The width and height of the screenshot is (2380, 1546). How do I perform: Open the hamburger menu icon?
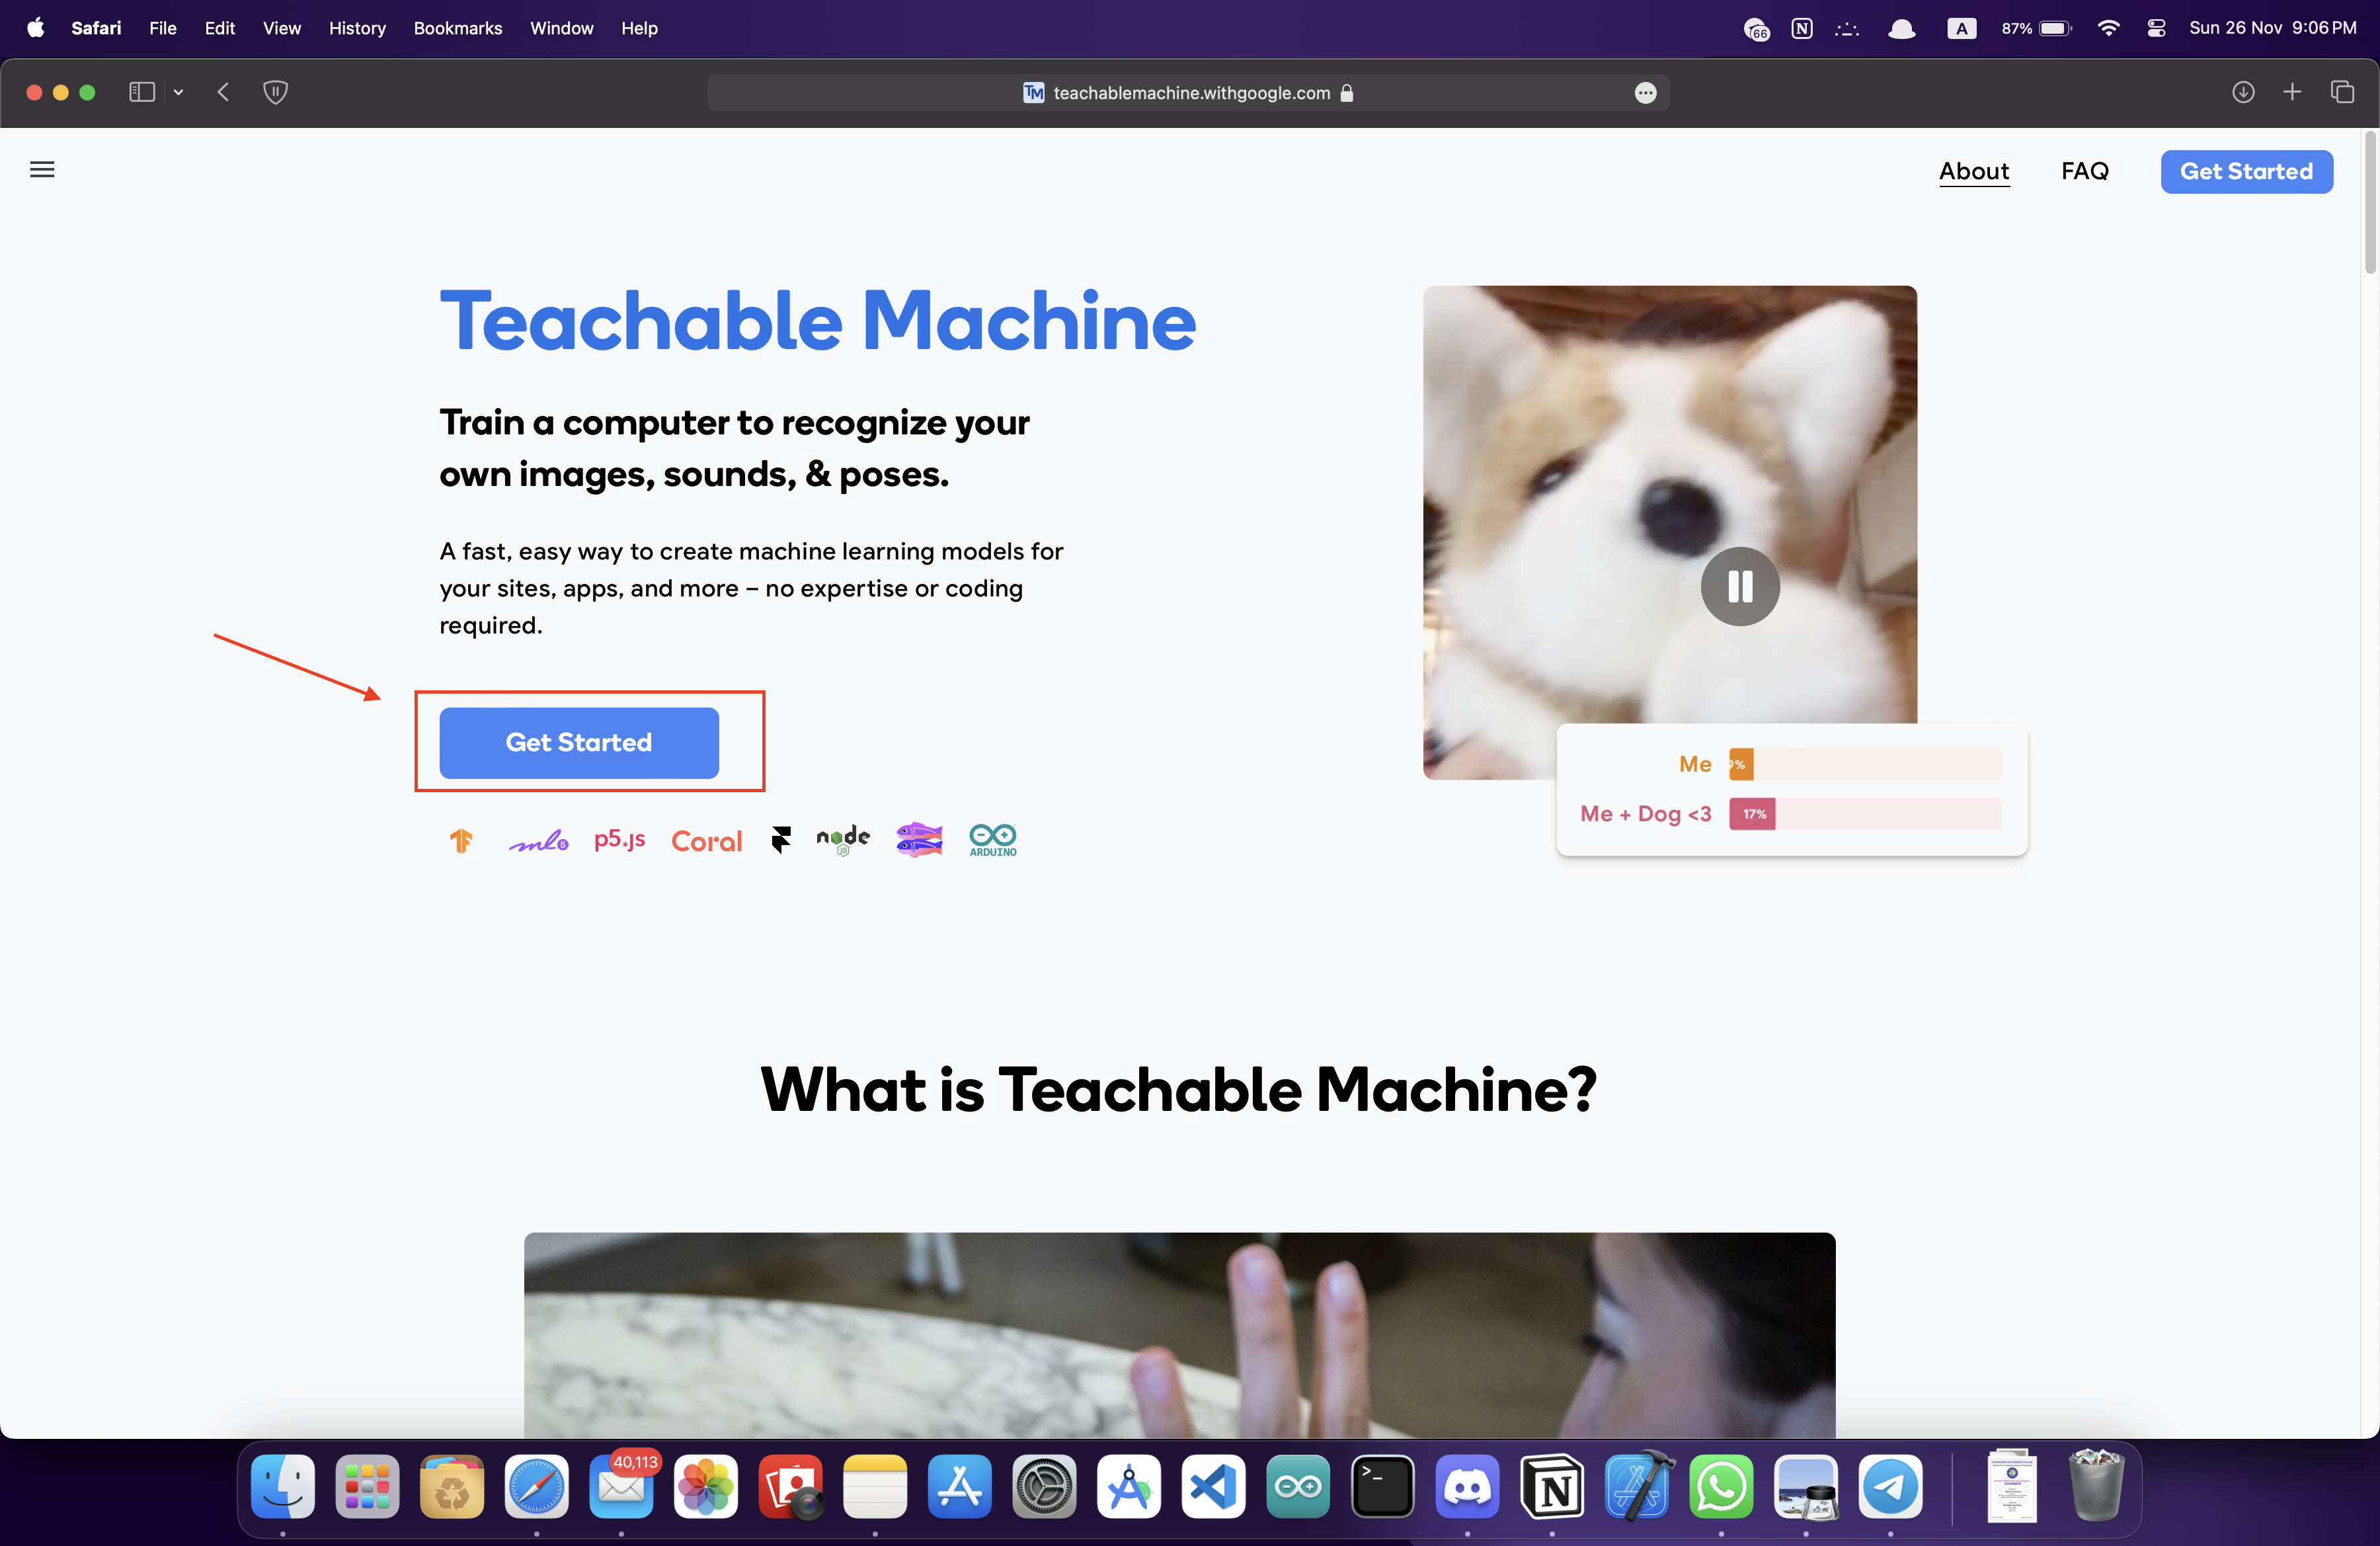tap(42, 170)
